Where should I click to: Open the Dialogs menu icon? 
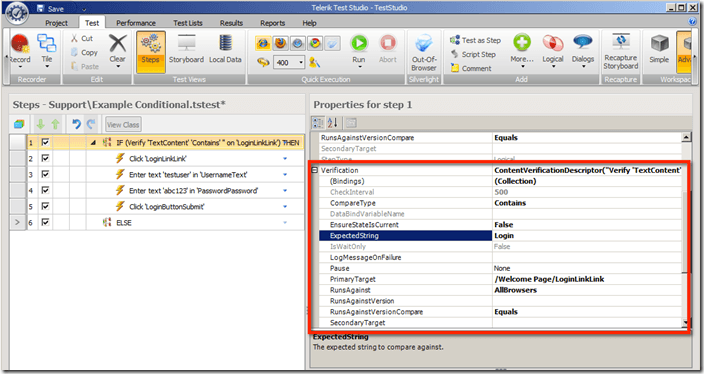[x=583, y=42]
